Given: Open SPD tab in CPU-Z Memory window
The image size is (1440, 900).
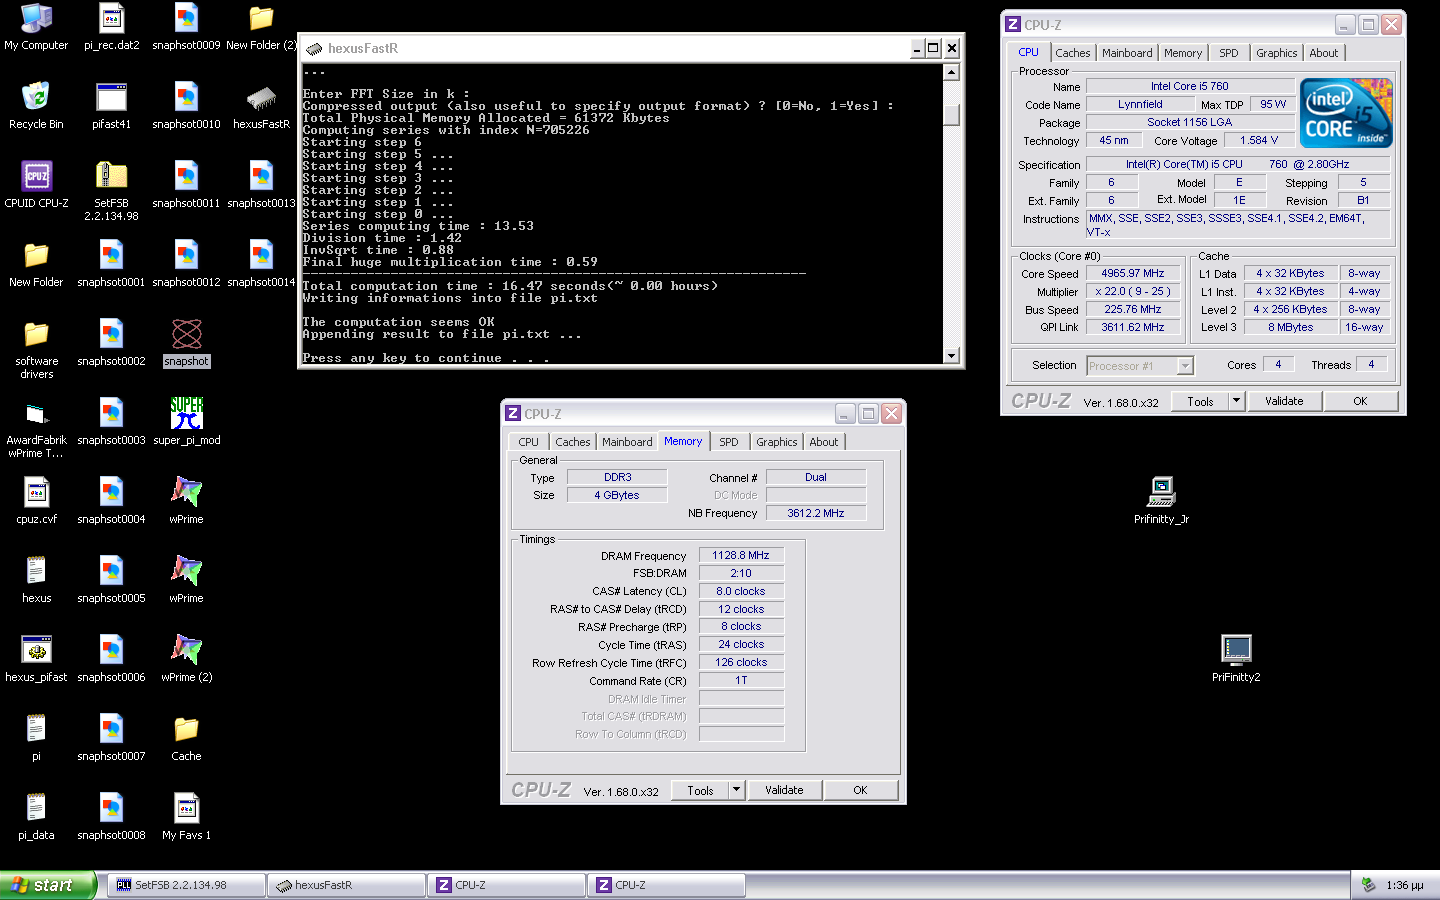Looking at the screenshot, I should (729, 442).
